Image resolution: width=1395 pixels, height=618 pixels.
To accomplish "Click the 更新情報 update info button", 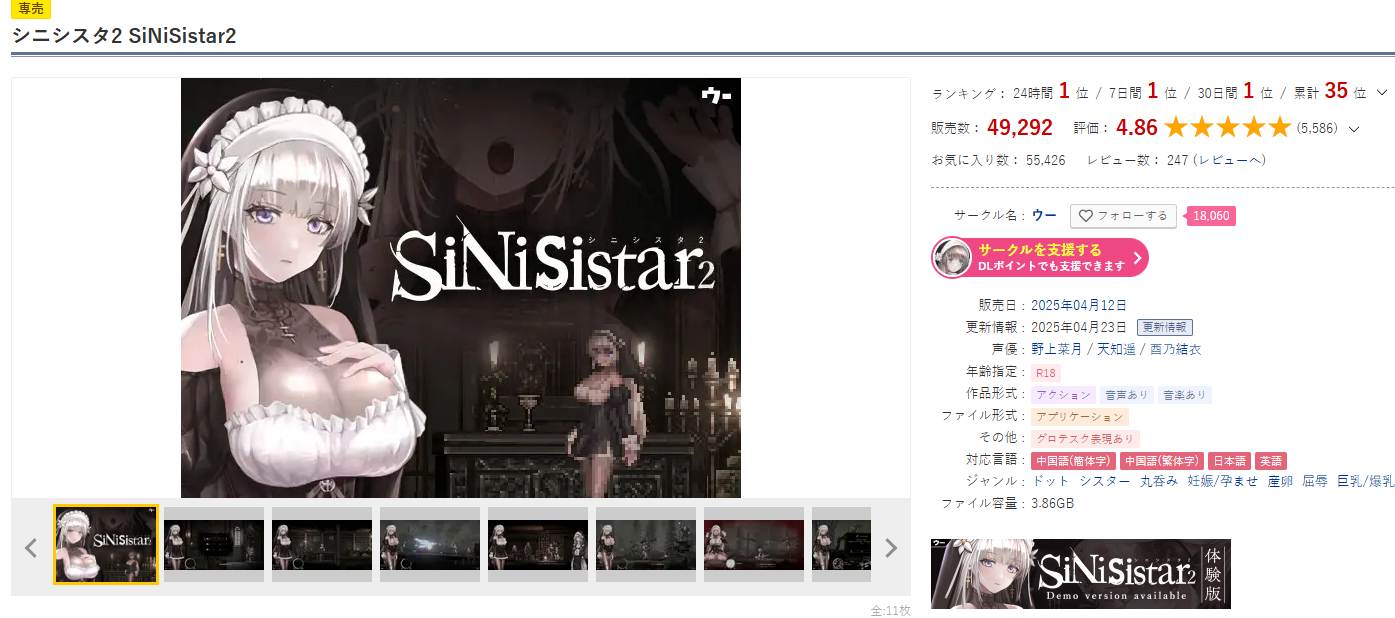I will 1165,327.
